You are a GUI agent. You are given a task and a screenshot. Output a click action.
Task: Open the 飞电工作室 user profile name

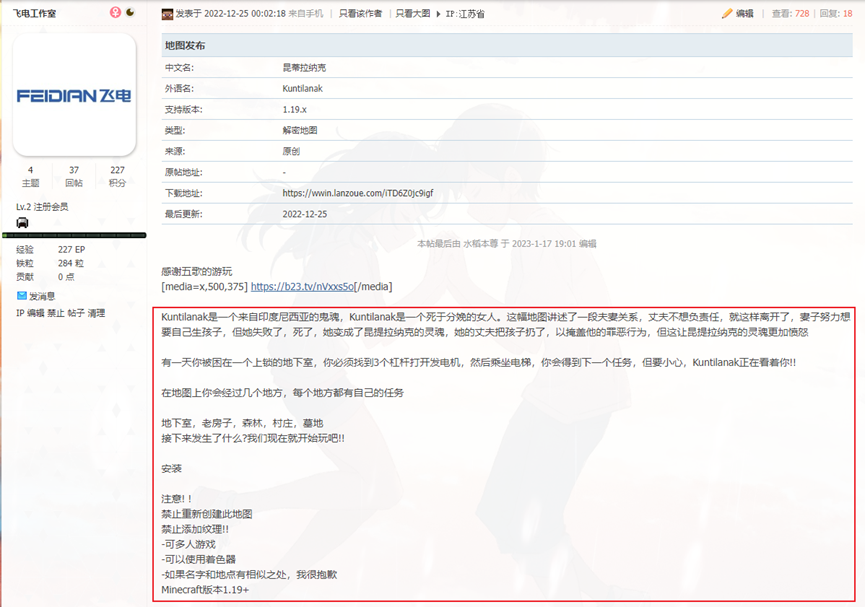click(34, 13)
